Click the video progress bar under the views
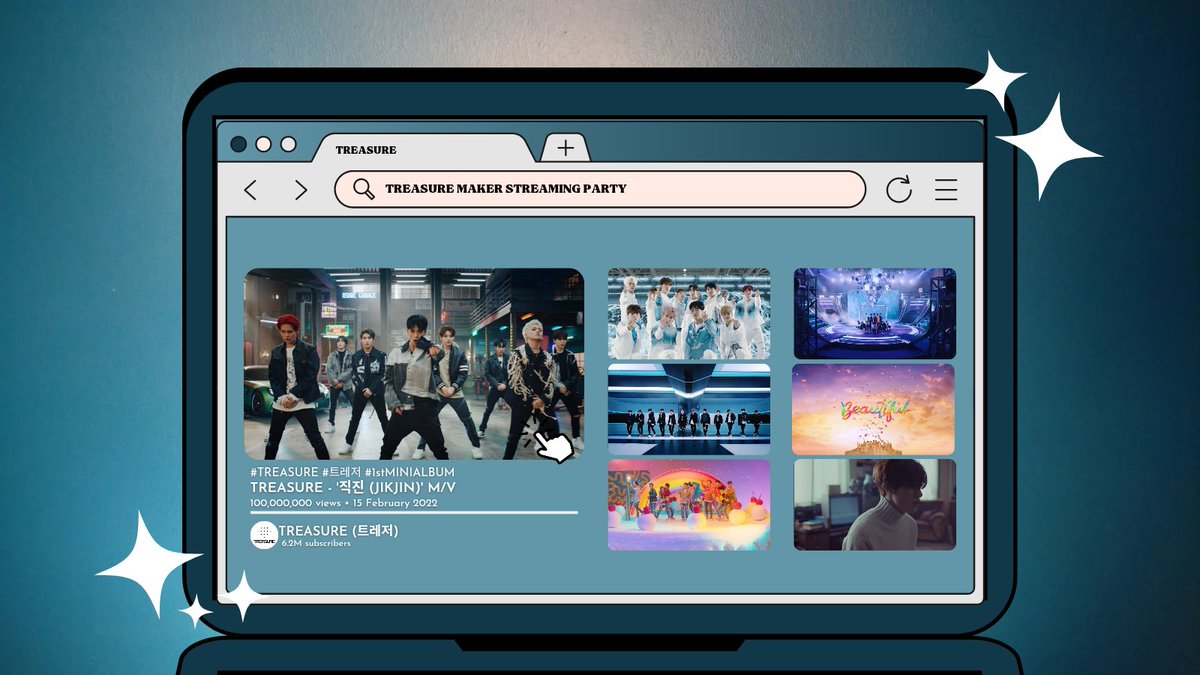This screenshot has width=1200, height=675. pyautogui.click(x=414, y=512)
